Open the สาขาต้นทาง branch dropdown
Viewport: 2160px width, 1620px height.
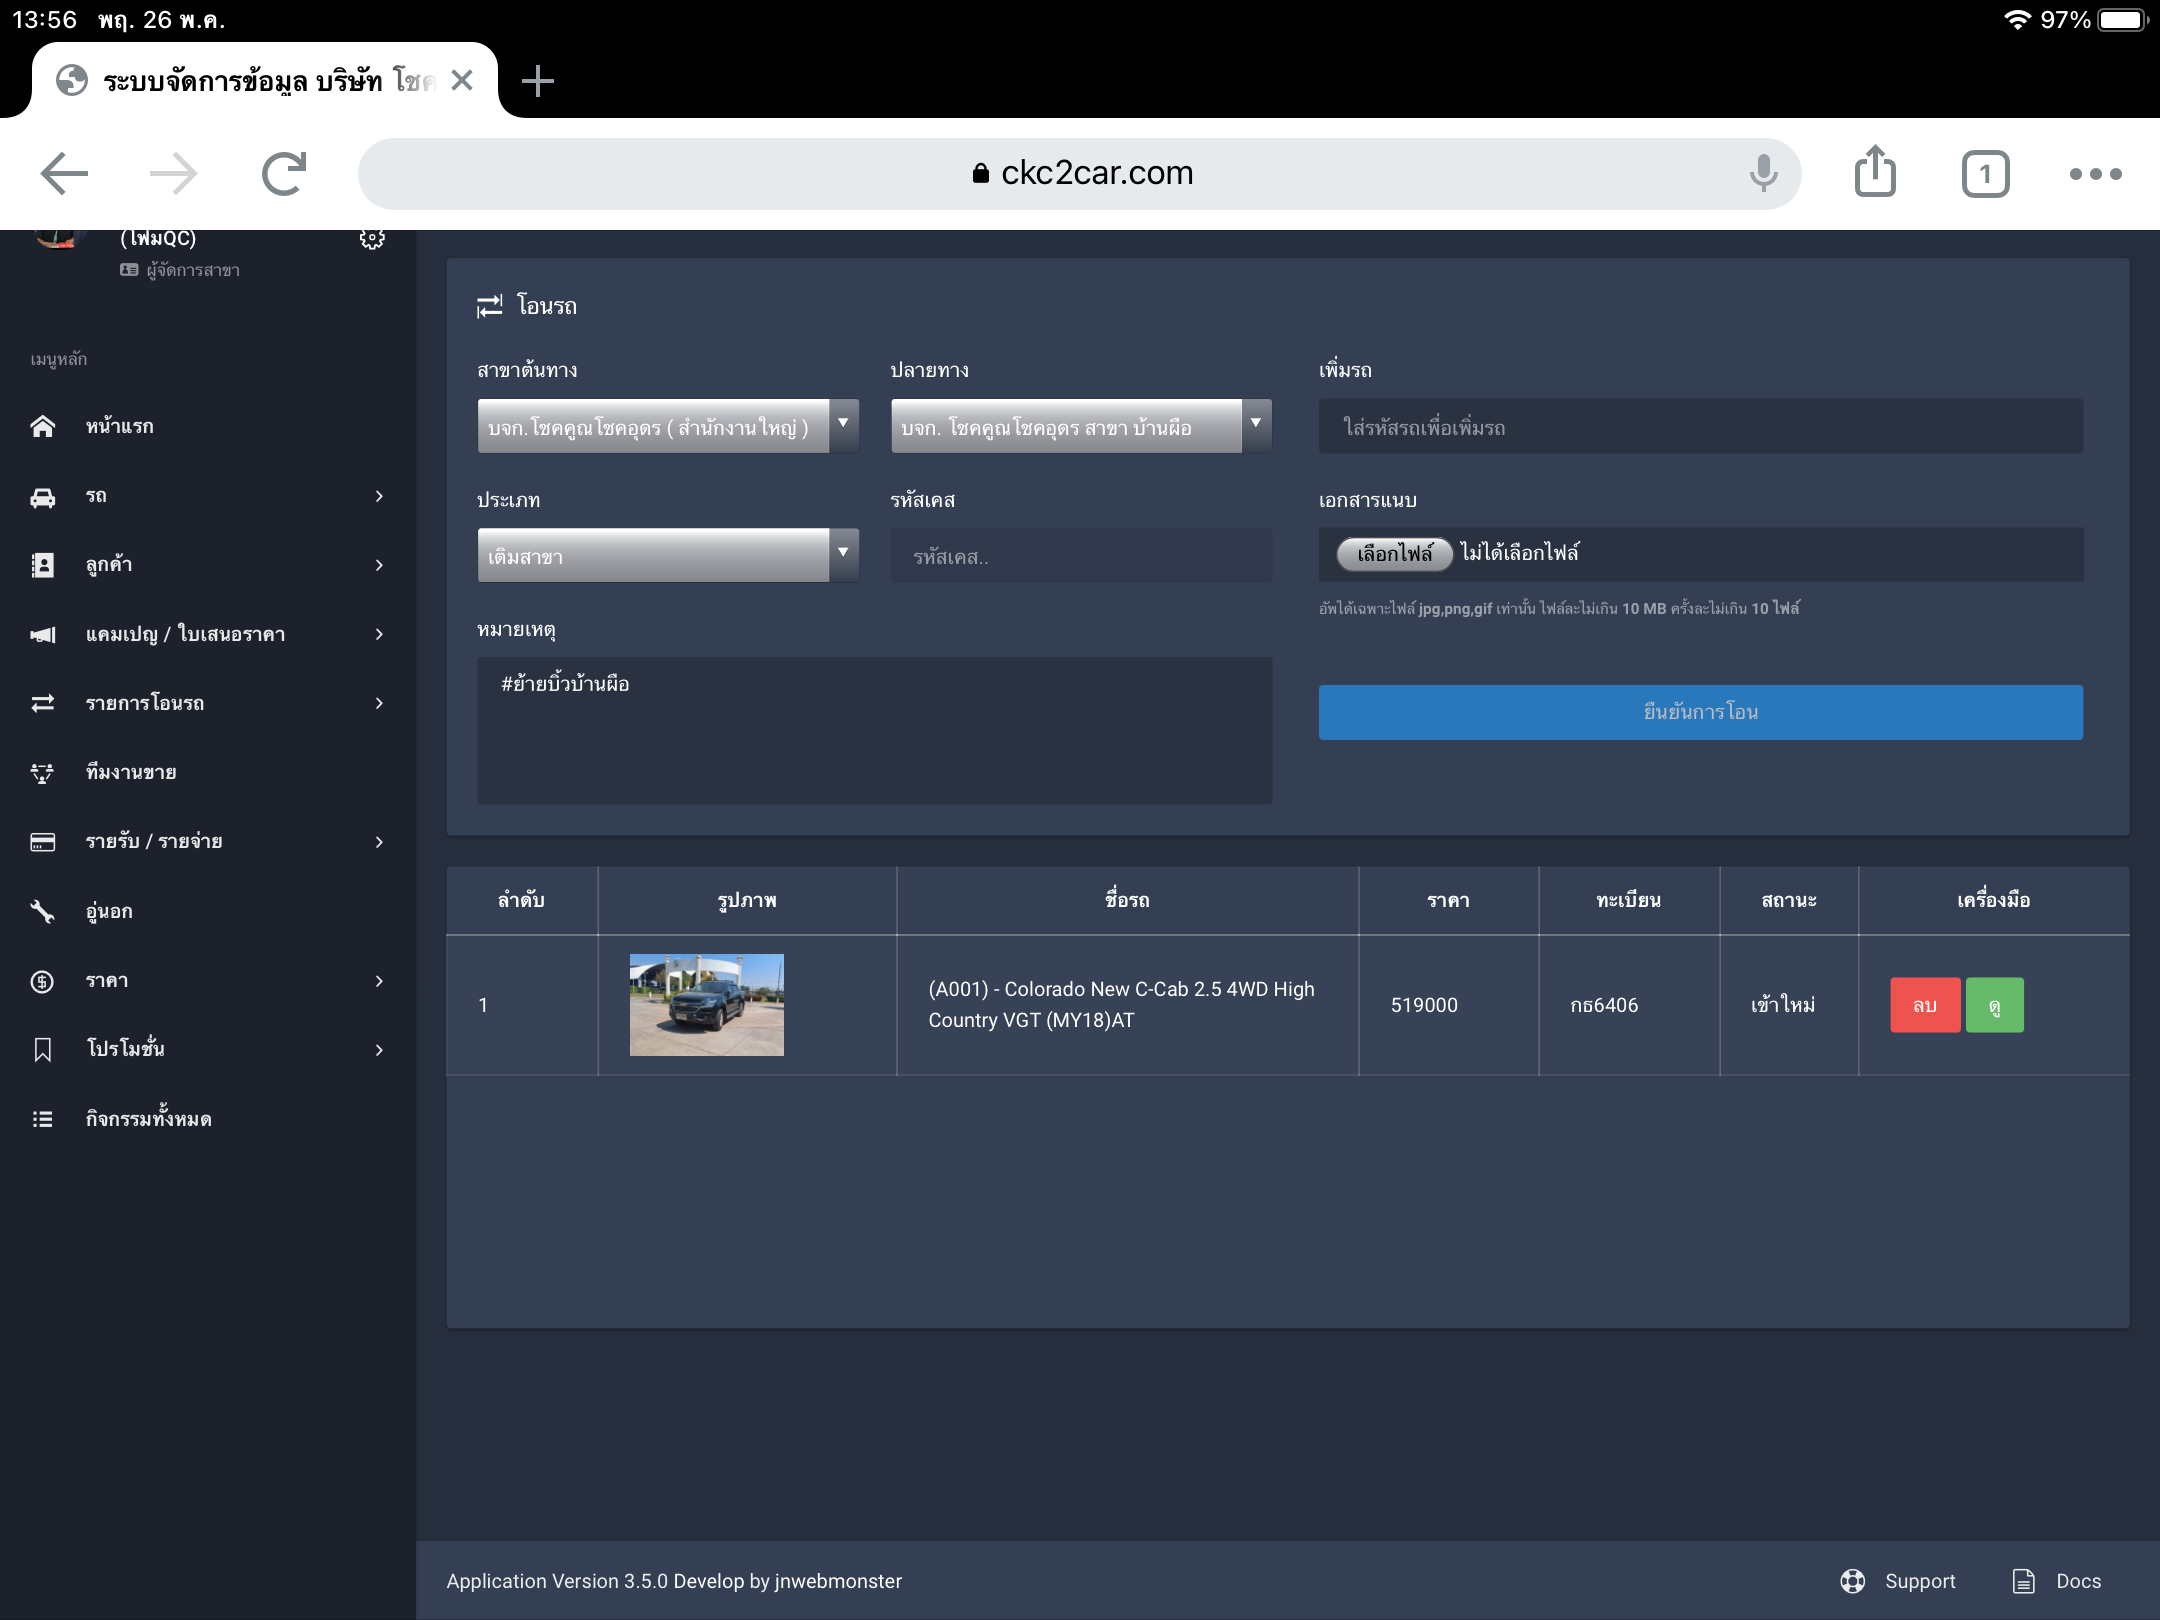click(x=667, y=427)
